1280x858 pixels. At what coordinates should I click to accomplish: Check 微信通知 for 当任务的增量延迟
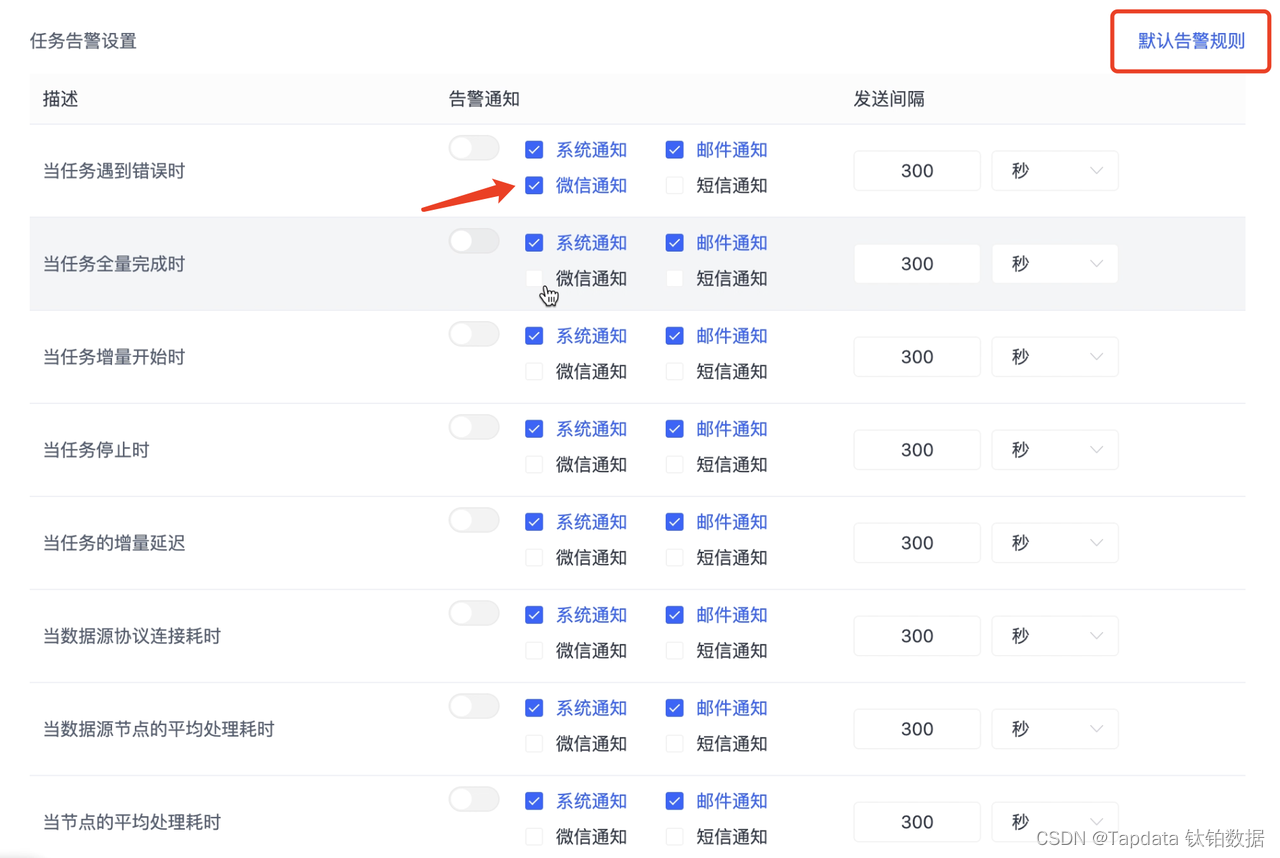click(x=534, y=557)
